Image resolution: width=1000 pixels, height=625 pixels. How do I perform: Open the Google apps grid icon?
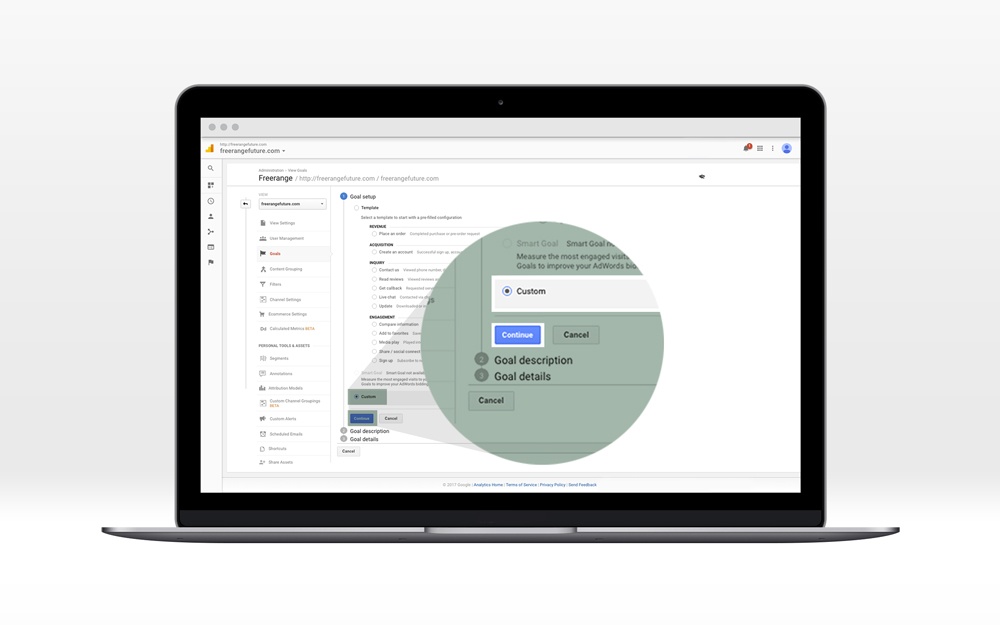[760, 148]
